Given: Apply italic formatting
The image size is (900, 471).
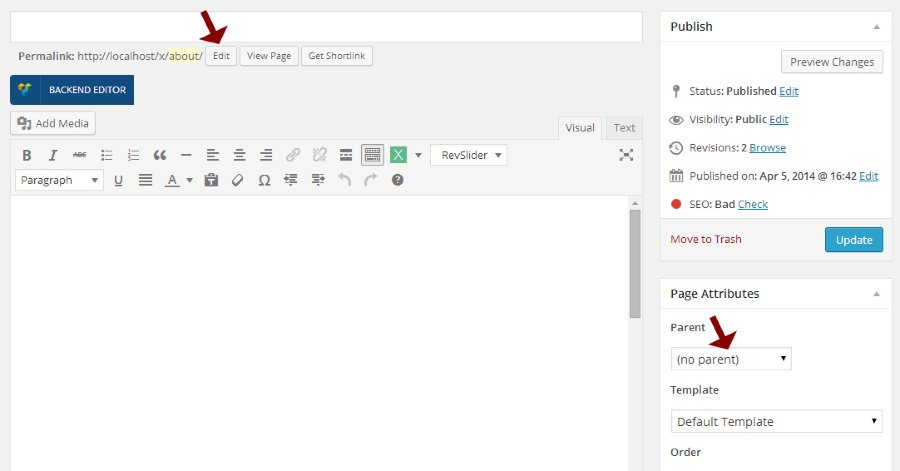Looking at the screenshot, I should (53, 155).
